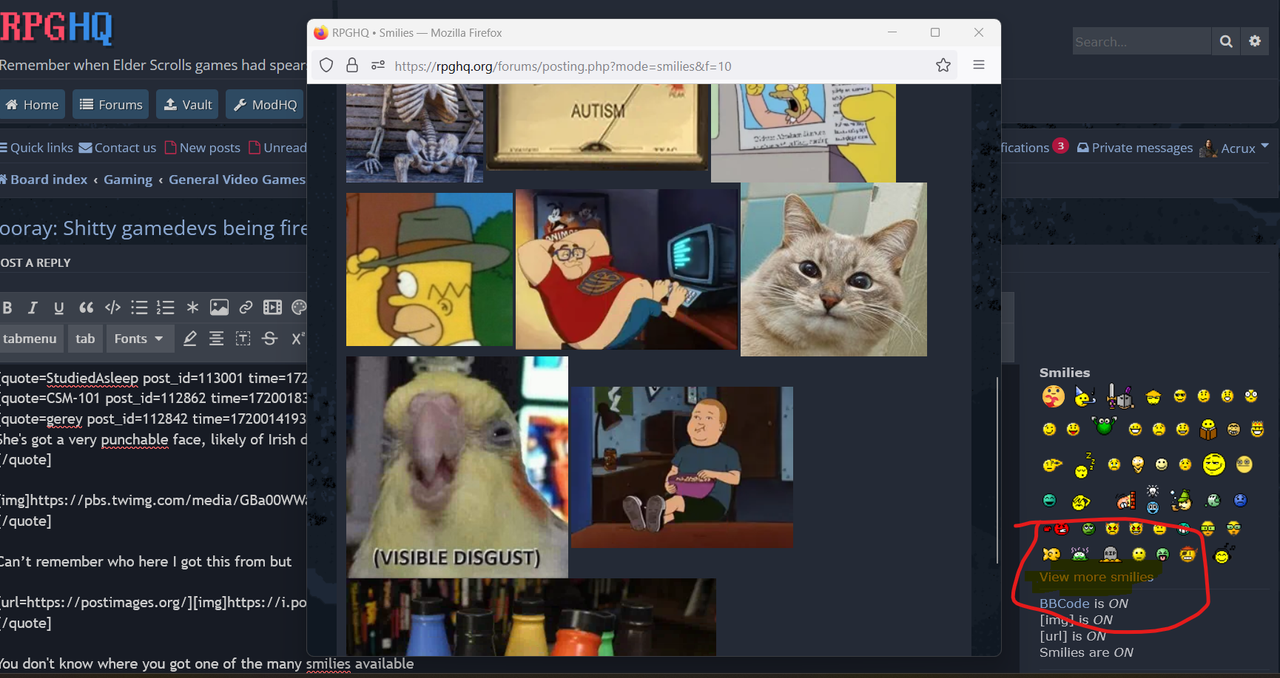Insert a numbered ordered list
This screenshot has width=1280, height=678.
[166, 308]
